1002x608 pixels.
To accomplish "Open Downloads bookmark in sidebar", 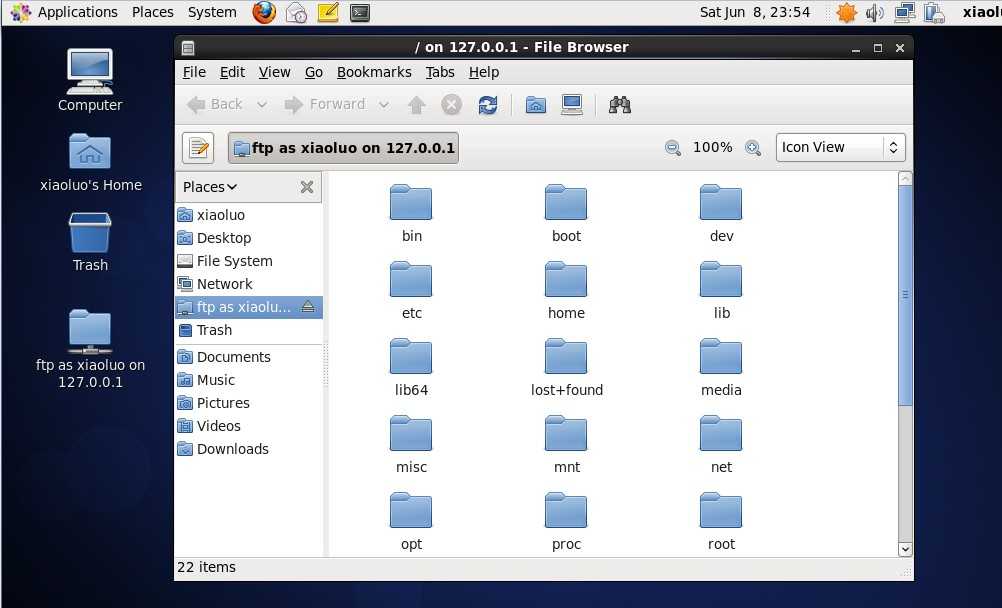I will coord(249,449).
